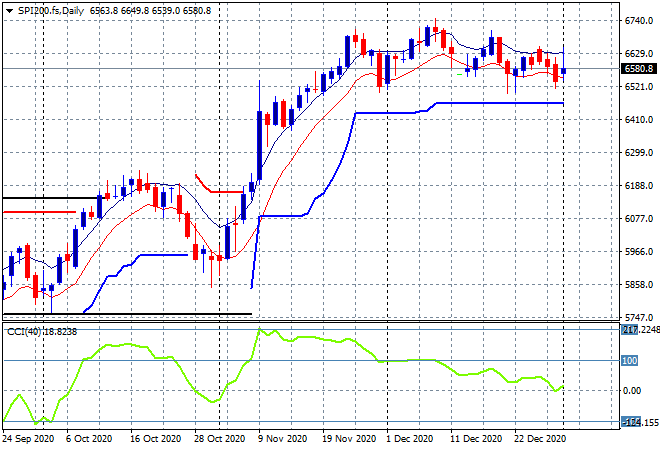660x450 pixels.
Task: Click the 5858.0 price axis label
Action: coord(639,285)
